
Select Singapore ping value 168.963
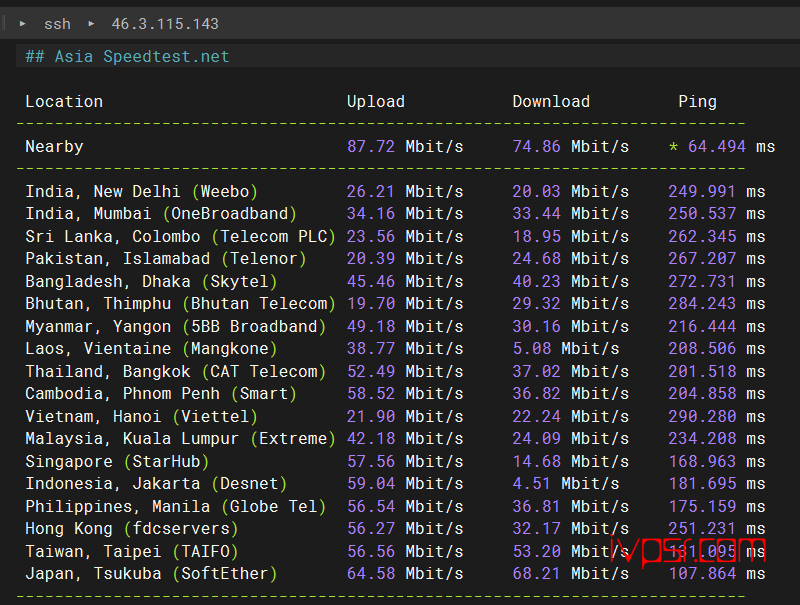(702, 462)
